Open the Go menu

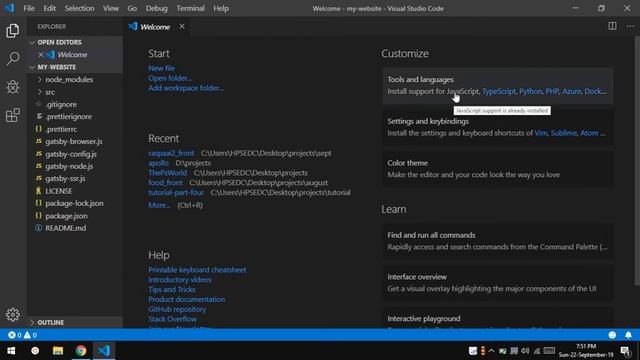coord(132,8)
